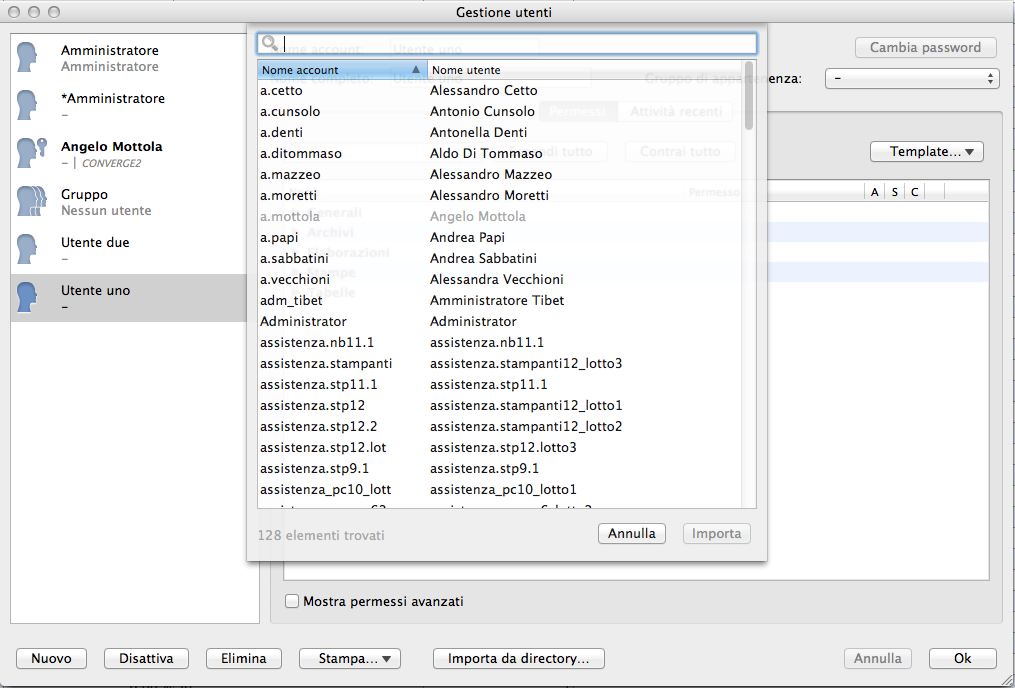Viewport: 1015px width, 688px height.
Task: Sort by the Nome account column header
Action: [341, 70]
